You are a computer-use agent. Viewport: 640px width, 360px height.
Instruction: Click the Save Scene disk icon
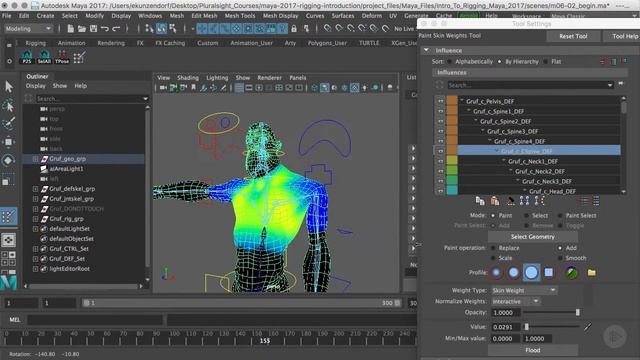[x=93, y=29]
